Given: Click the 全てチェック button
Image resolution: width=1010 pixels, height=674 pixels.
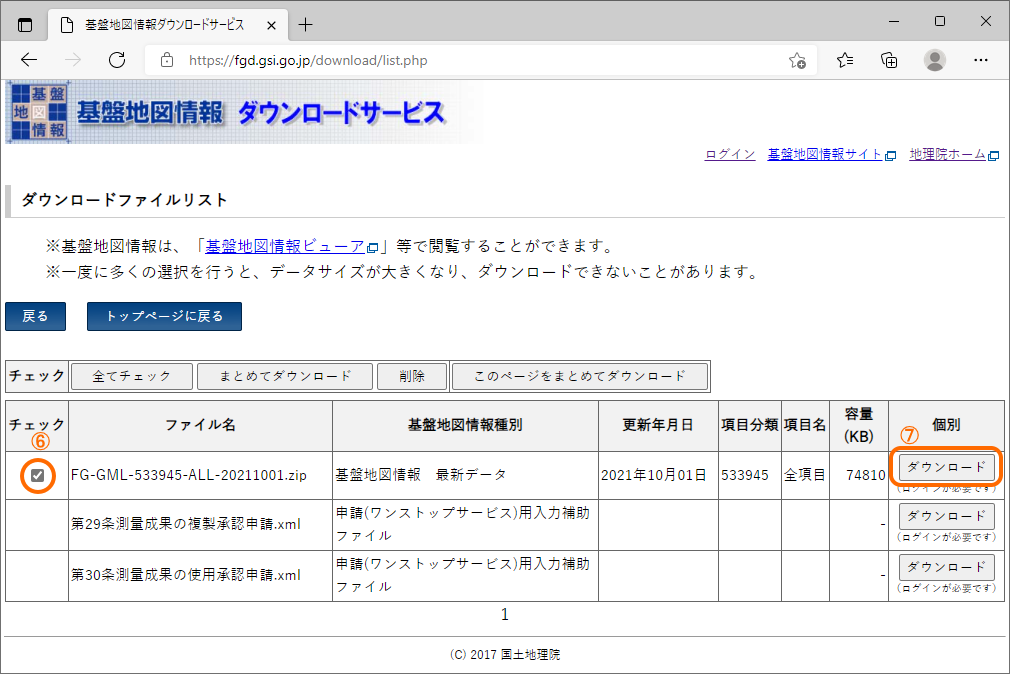Looking at the screenshot, I should [x=131, y=376].
